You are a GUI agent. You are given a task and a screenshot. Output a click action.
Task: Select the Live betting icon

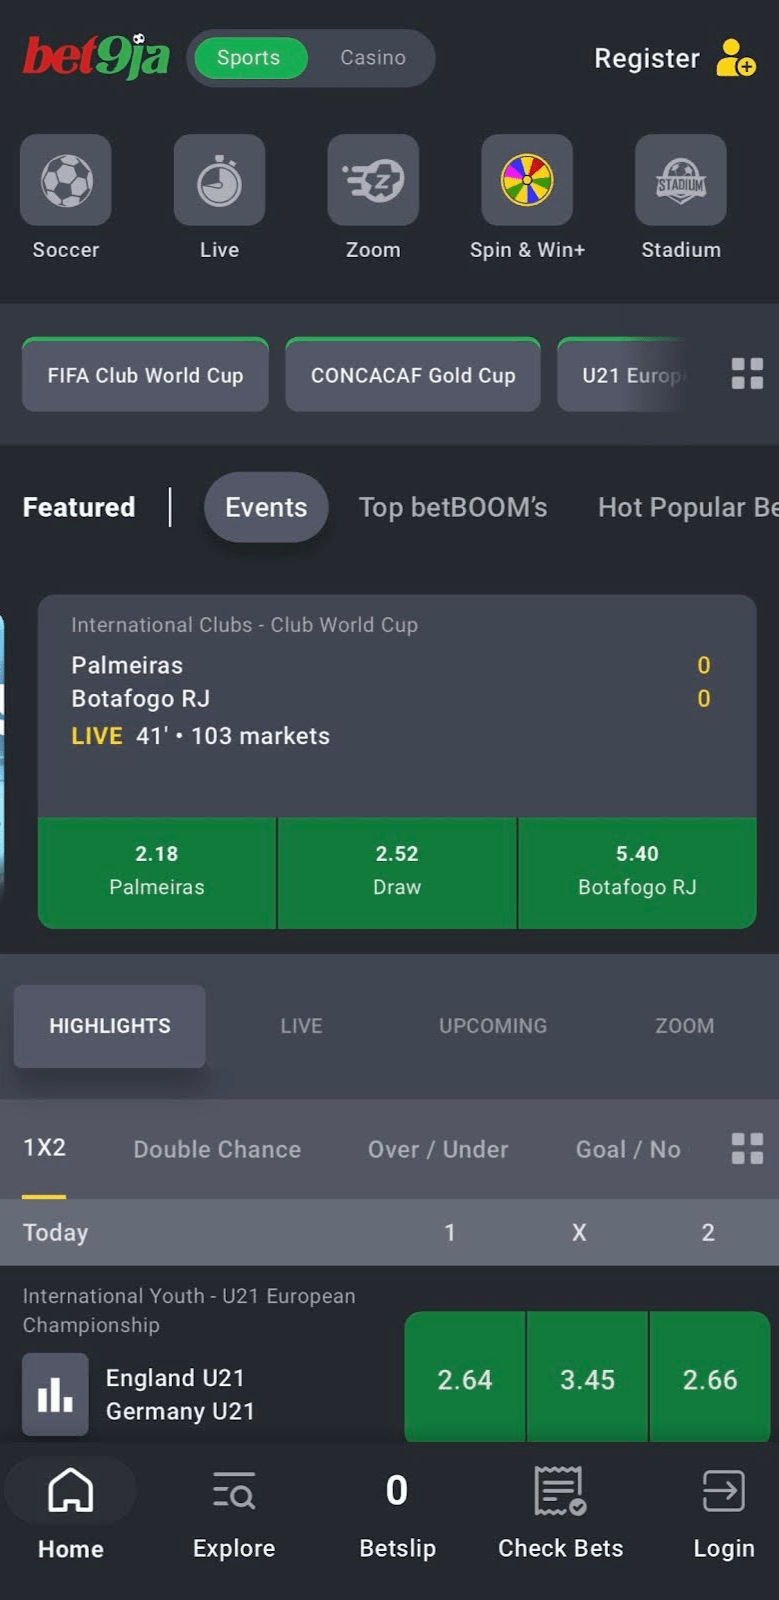[219, 180]
